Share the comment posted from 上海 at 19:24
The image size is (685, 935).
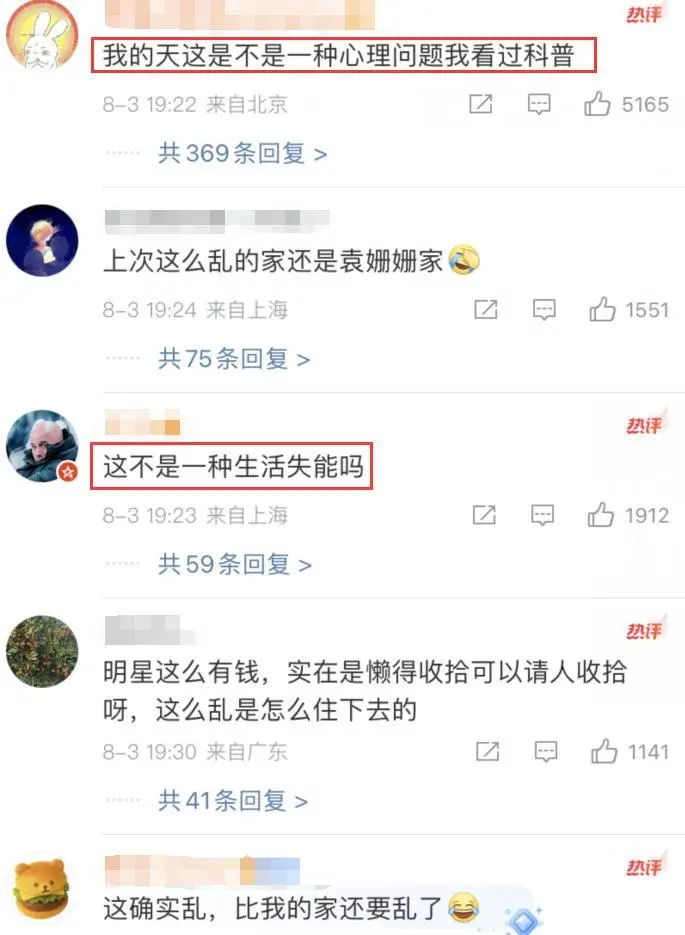485,309
